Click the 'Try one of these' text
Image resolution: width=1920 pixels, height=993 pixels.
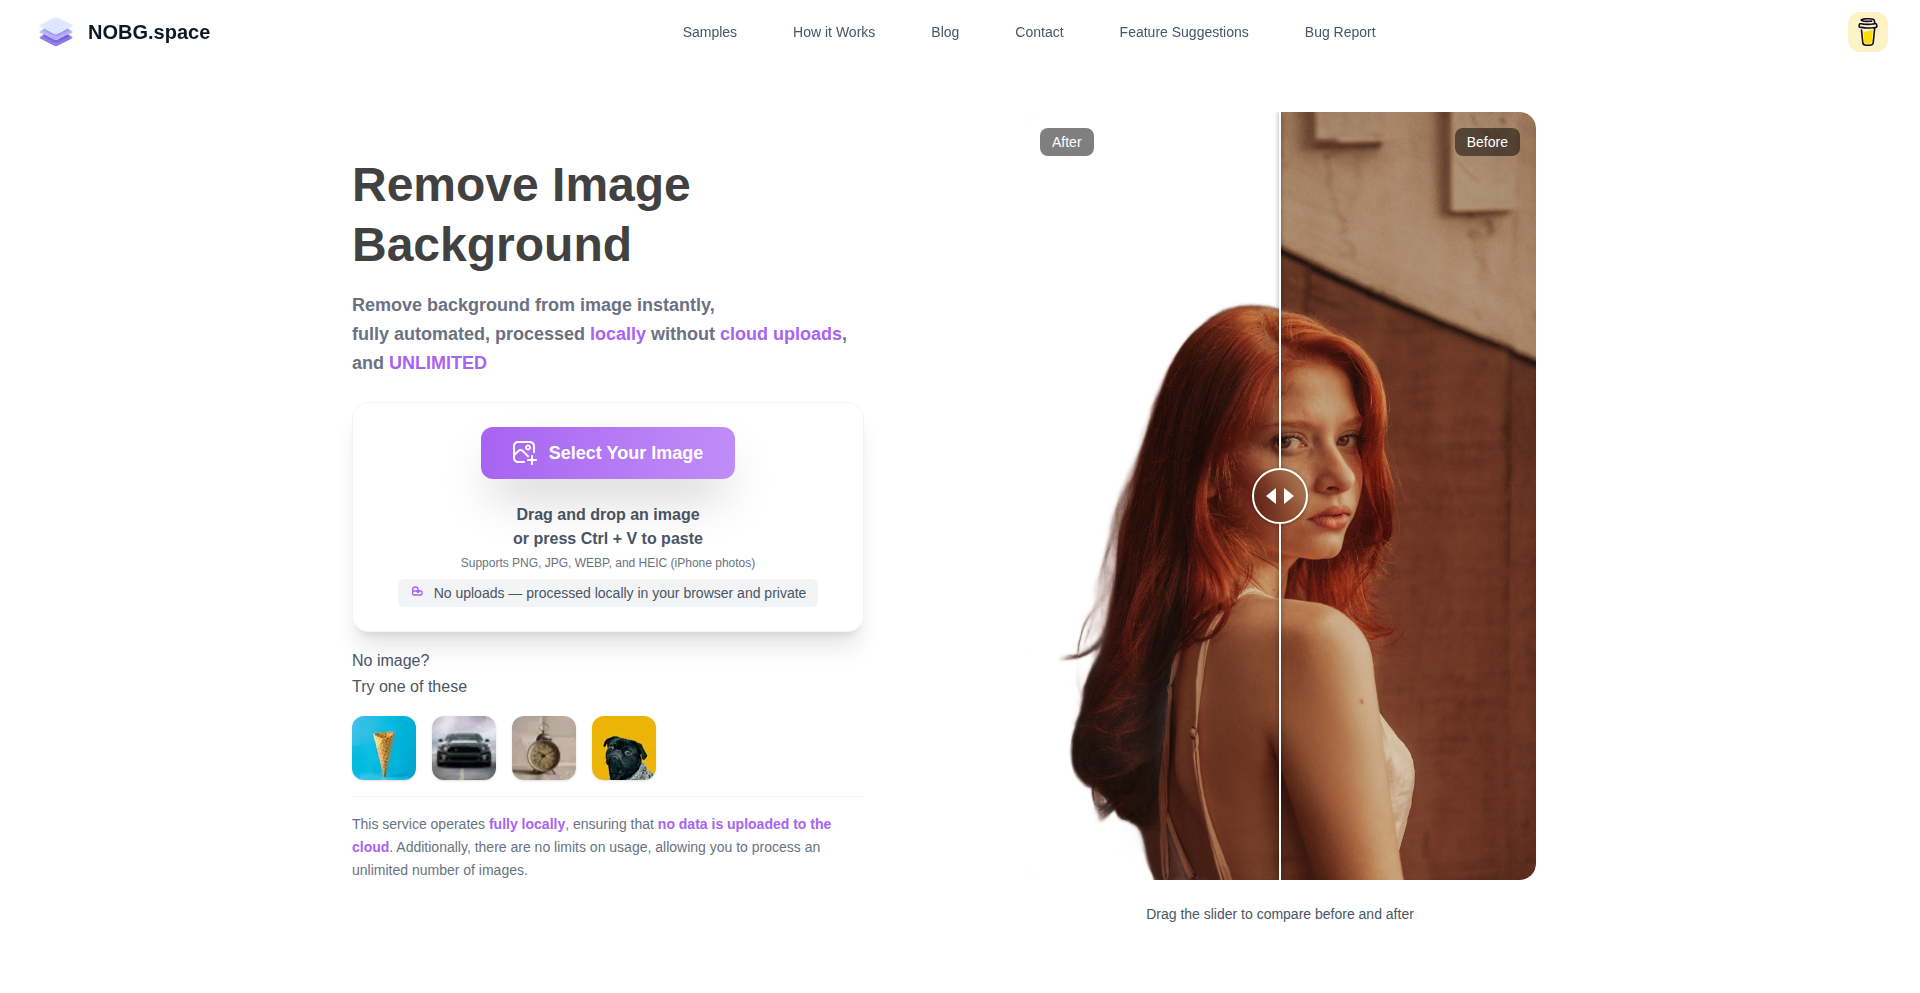[x=409, y=686]
